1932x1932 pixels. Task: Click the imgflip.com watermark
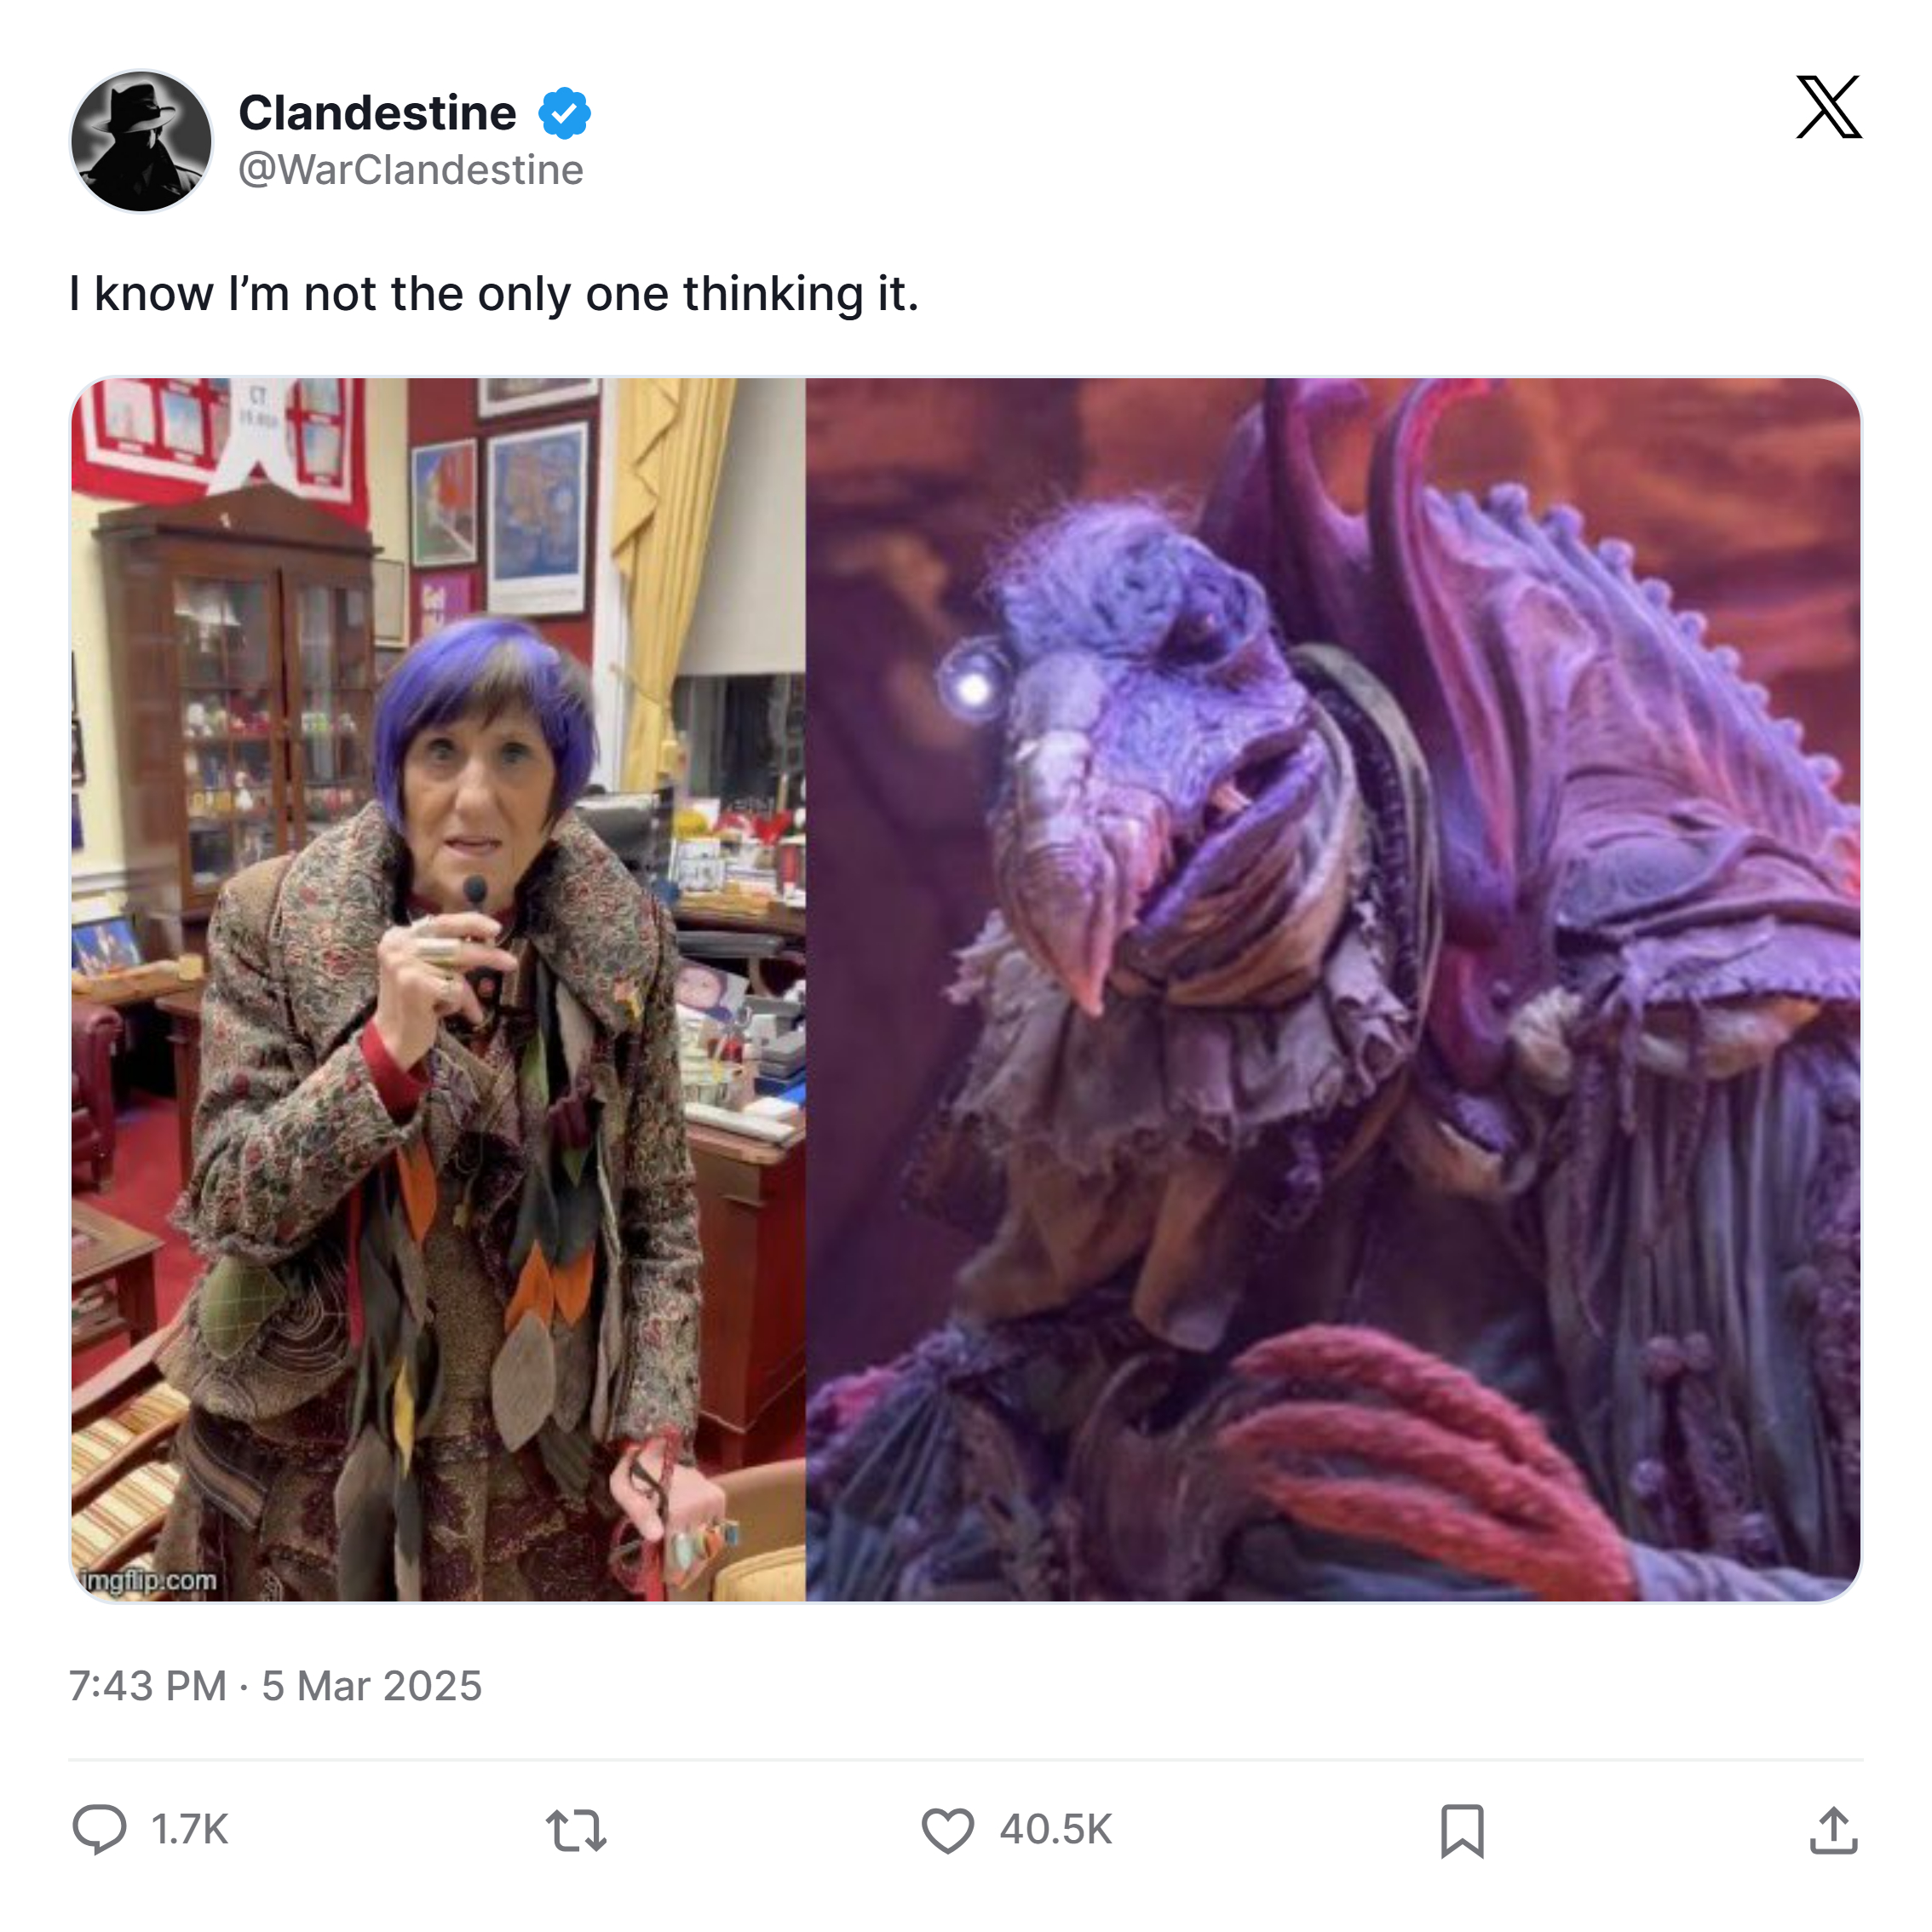click(x=148, y=1580)
